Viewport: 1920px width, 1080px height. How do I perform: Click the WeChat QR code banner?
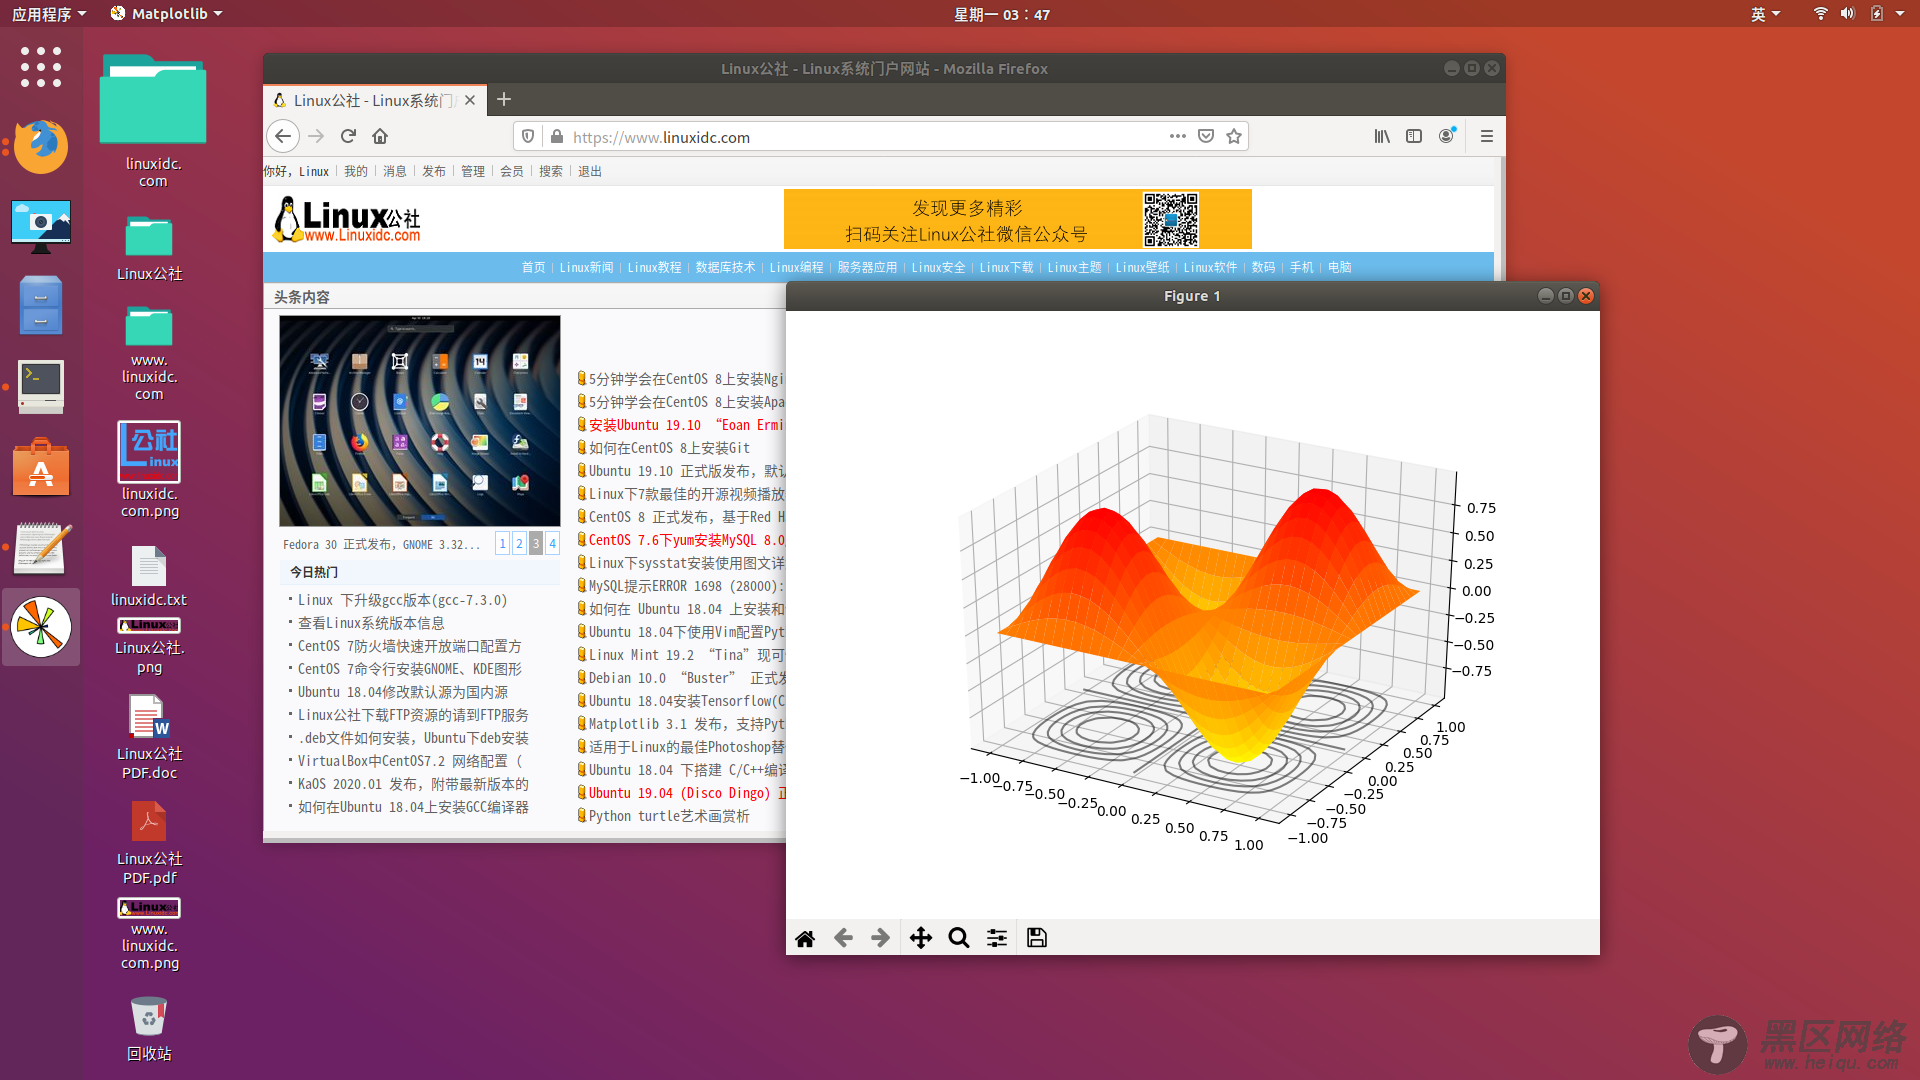coord(1017,220)
